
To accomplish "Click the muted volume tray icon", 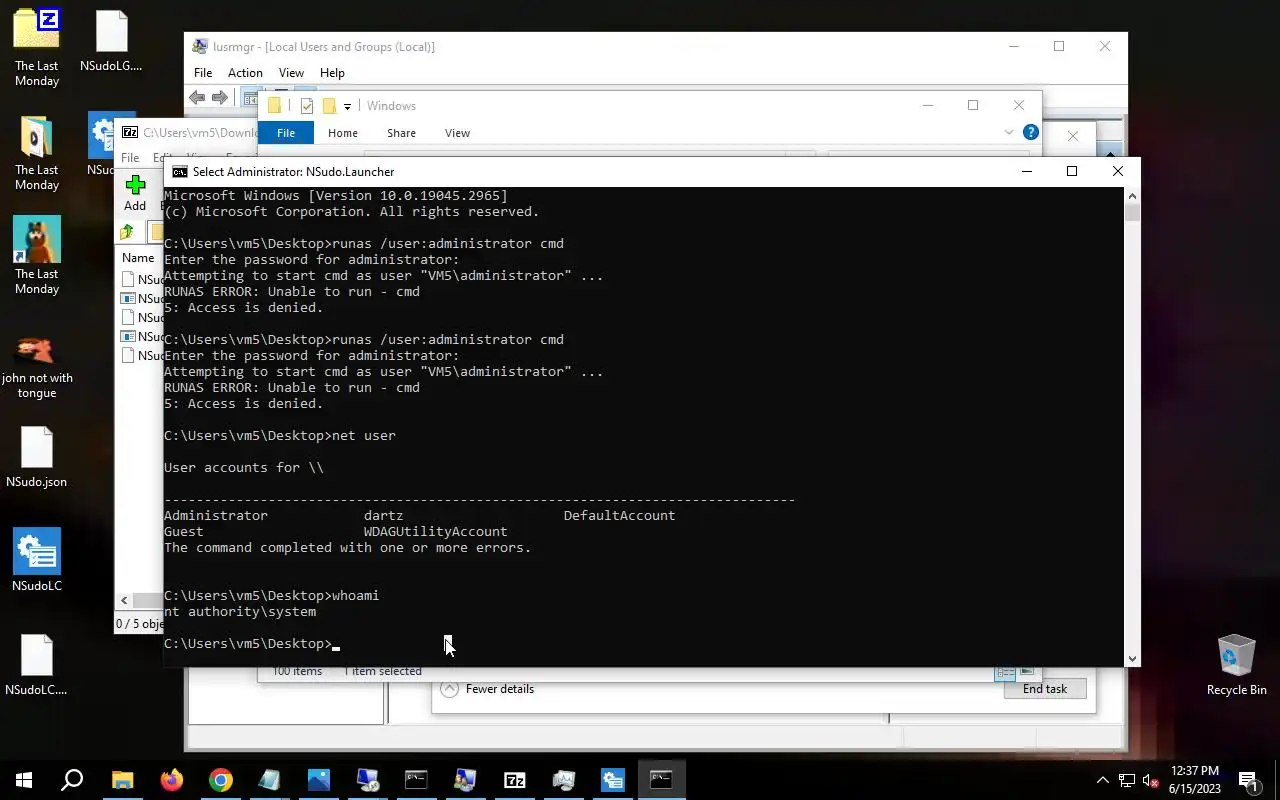I will pyautogui.click(x=1151, y=780).
